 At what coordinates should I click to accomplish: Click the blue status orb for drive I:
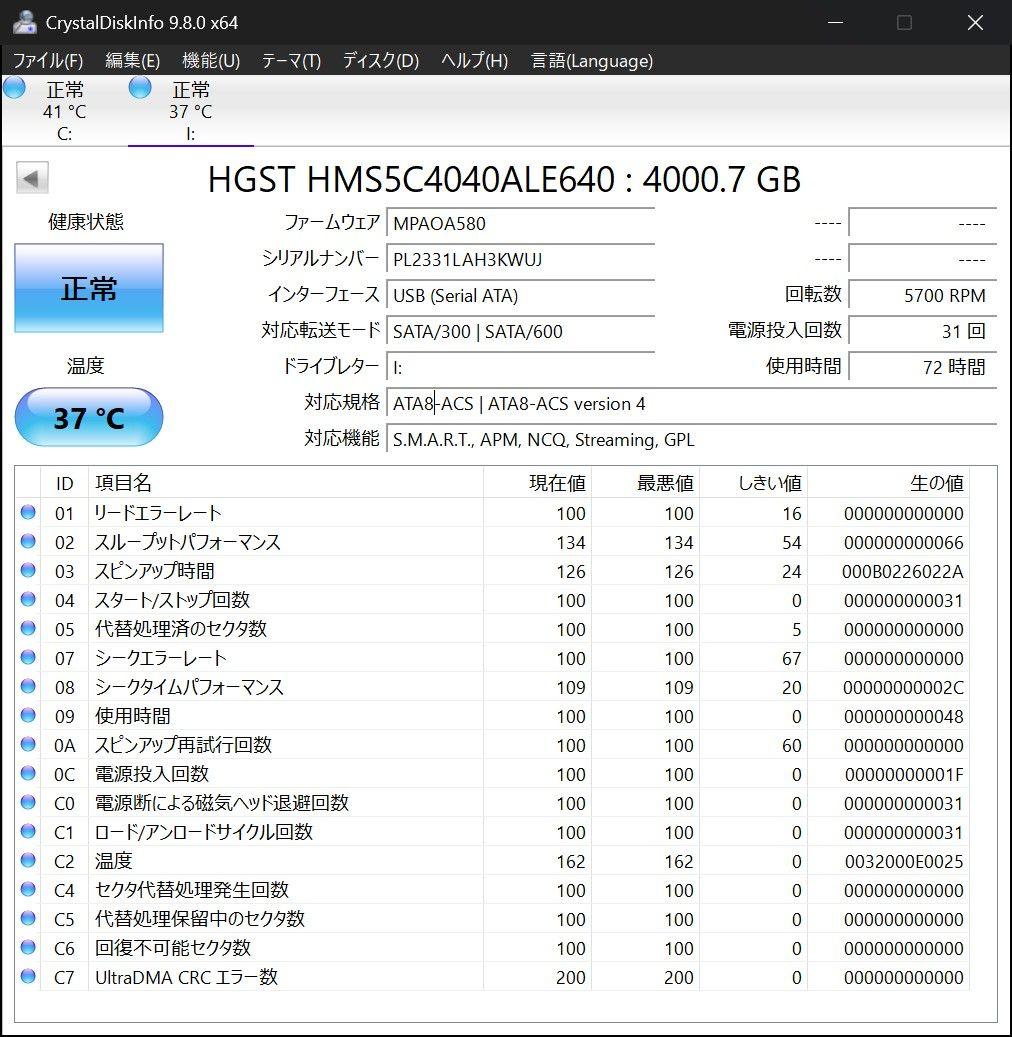pos(140,87)
